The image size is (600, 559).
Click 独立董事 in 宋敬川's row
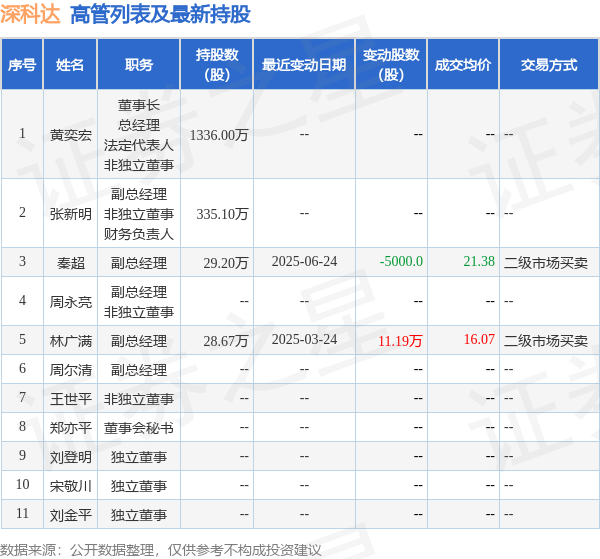(x=139, y=486)
